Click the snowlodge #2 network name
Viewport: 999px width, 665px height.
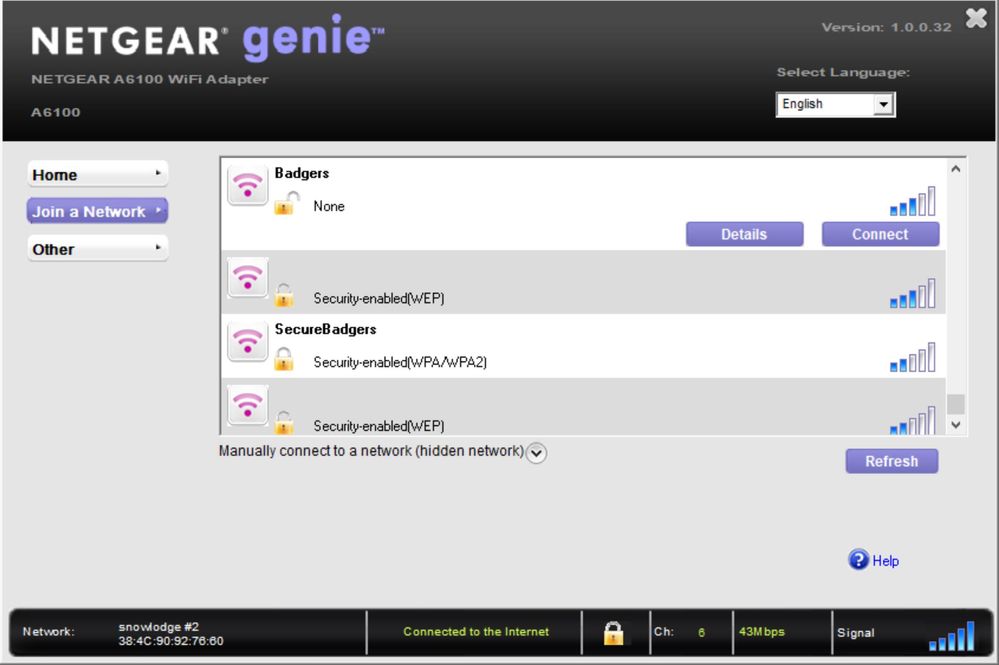(158, 627)
